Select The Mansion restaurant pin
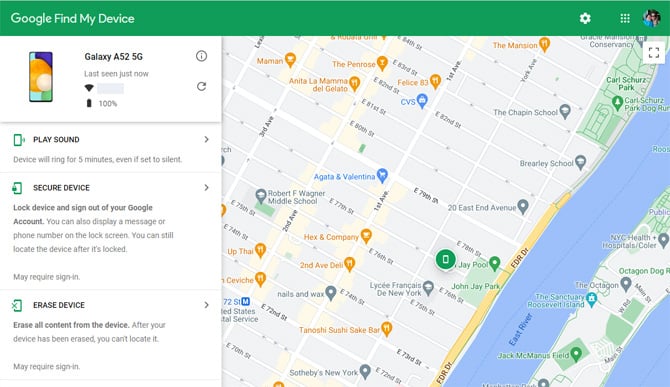The height and width of the screenshot is (387, 670). pos(544,44)
